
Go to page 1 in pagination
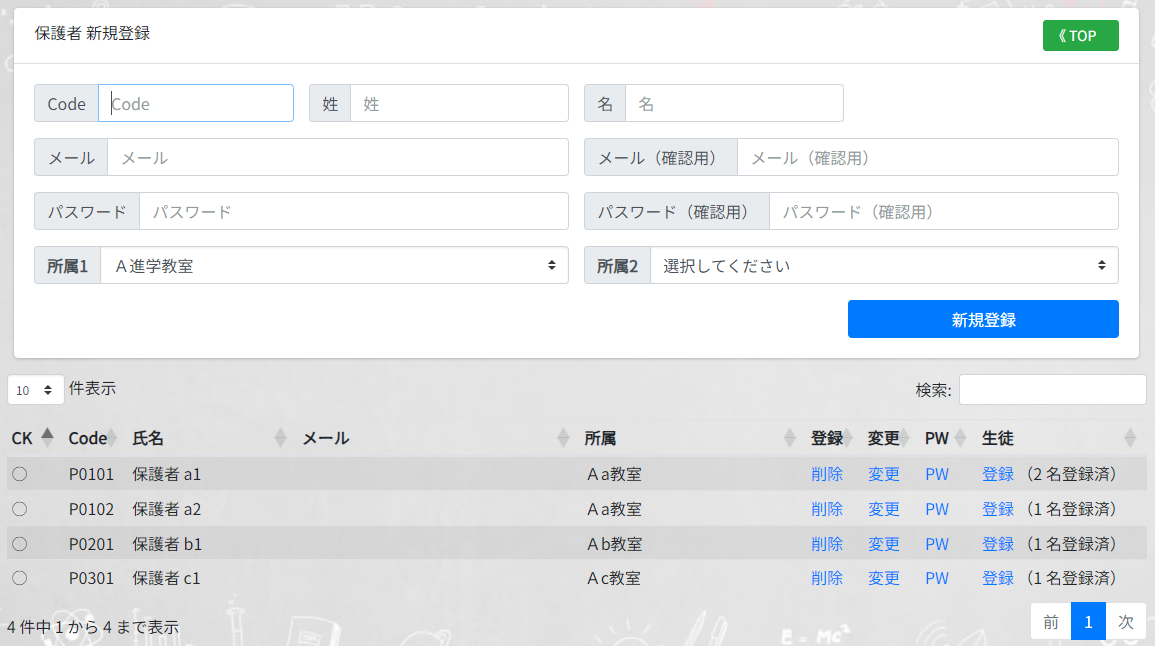point(1088,622)
